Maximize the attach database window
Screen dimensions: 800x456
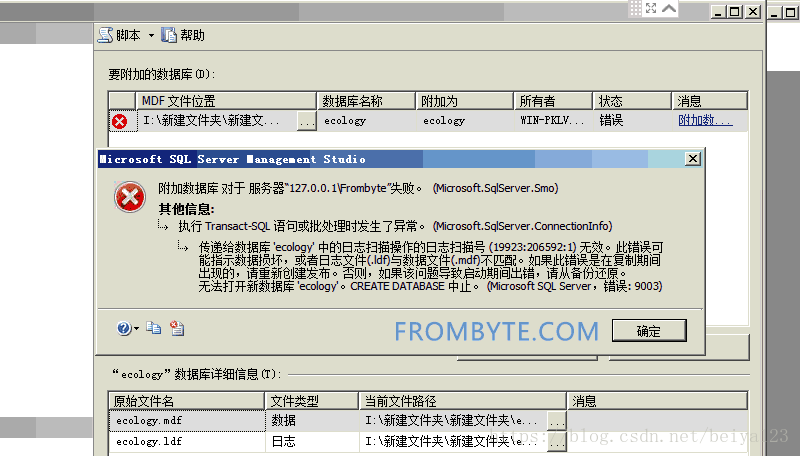click(735, 12)
